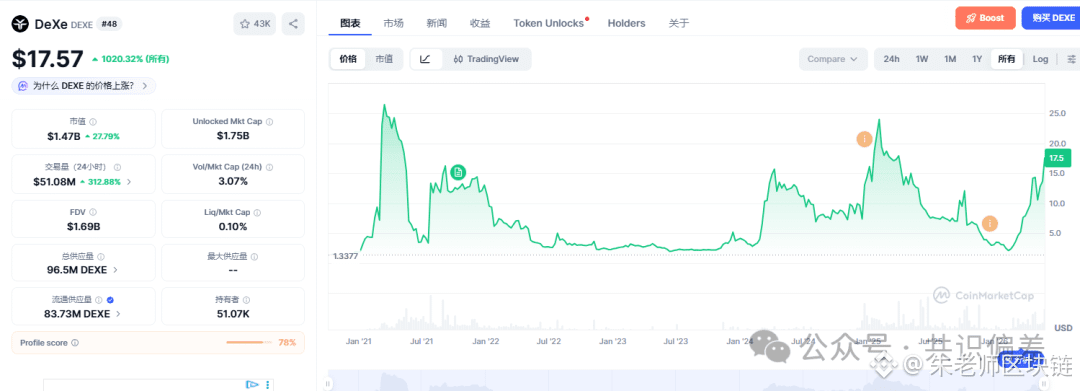Click info icon next to 持有者
1080x391 pixels.
tap(247, 300)
